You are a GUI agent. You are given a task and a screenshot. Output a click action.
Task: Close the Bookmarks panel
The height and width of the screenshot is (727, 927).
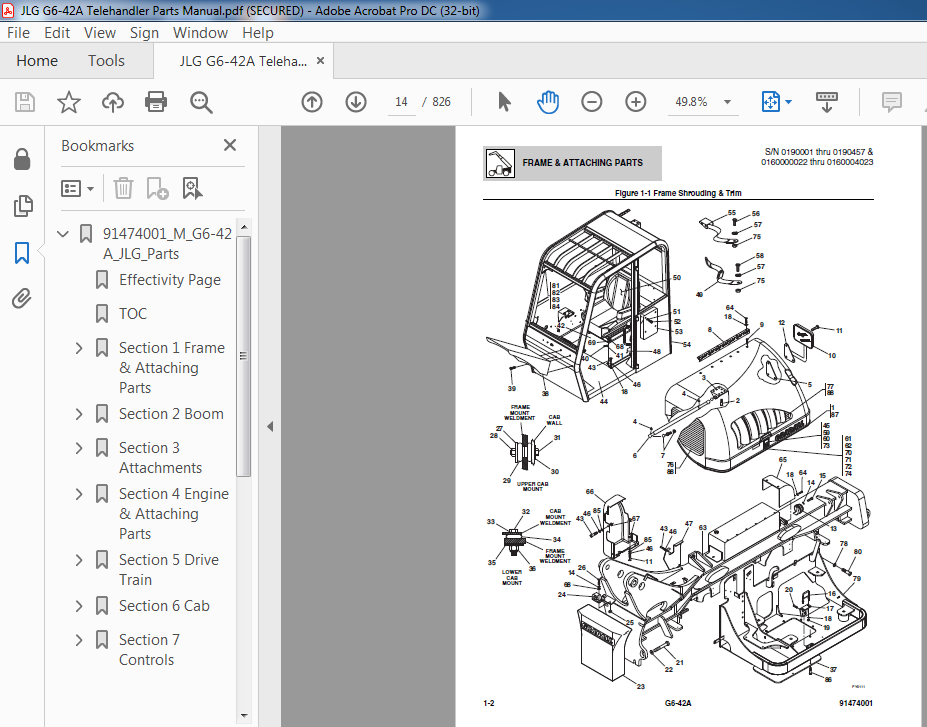pyautogui.click(x=230, y=145)
